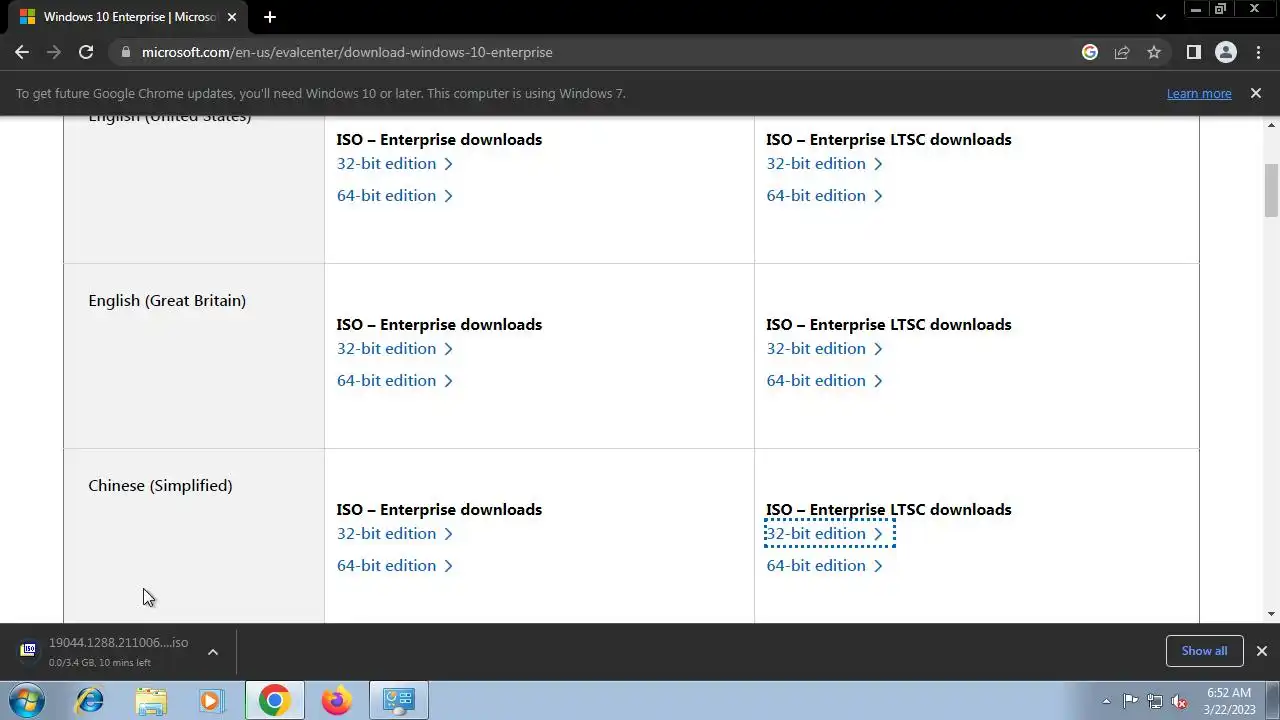The image size is (1280, 720).
Task: Search tabs with the down chevron
Action: 1160,17
